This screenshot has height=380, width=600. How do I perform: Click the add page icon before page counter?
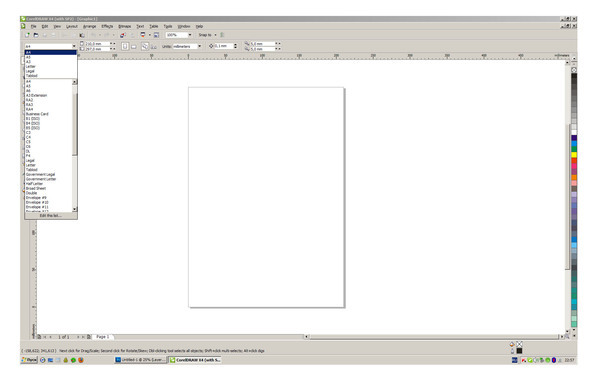[39, 337]
